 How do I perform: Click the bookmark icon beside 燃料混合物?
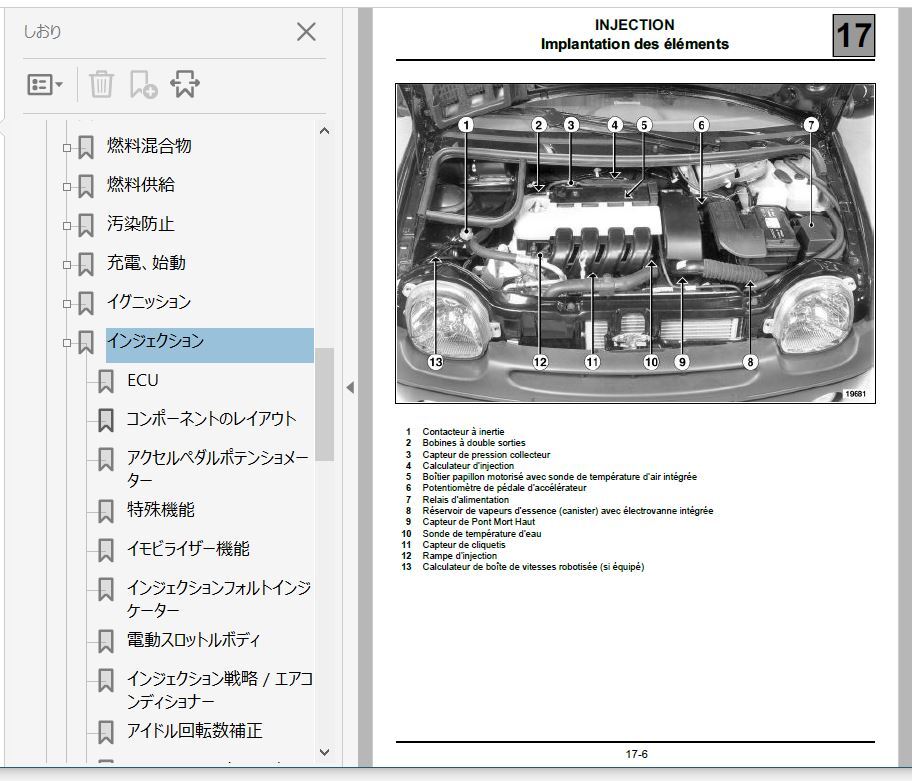tap(86, 148)
